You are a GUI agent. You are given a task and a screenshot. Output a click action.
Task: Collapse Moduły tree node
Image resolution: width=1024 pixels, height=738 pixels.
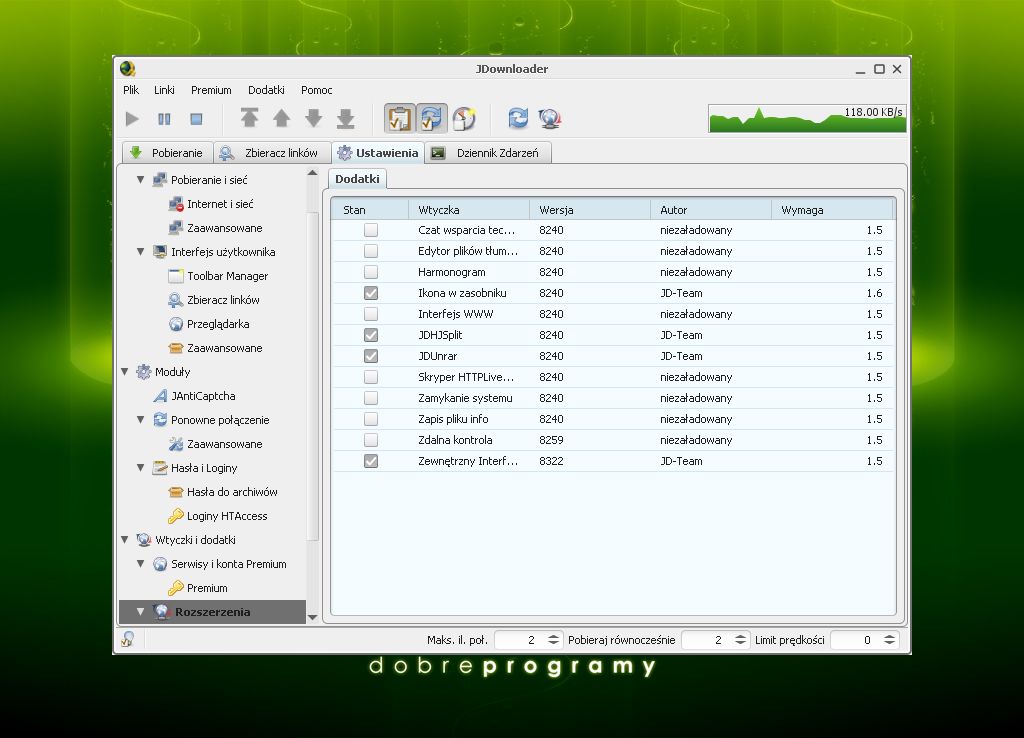coord(125,372)
